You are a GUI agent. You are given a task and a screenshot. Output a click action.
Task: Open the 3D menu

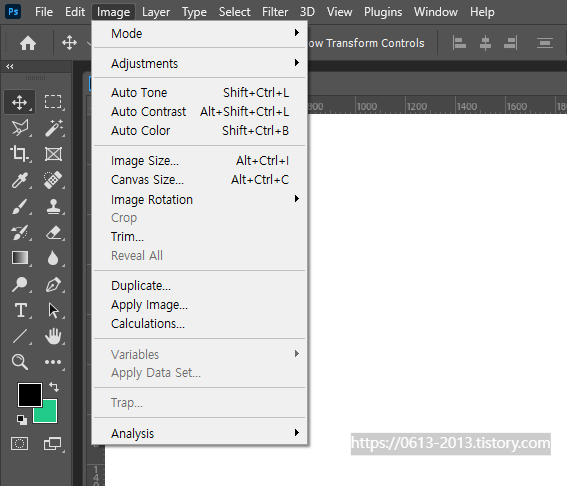[x=307, y=12]
